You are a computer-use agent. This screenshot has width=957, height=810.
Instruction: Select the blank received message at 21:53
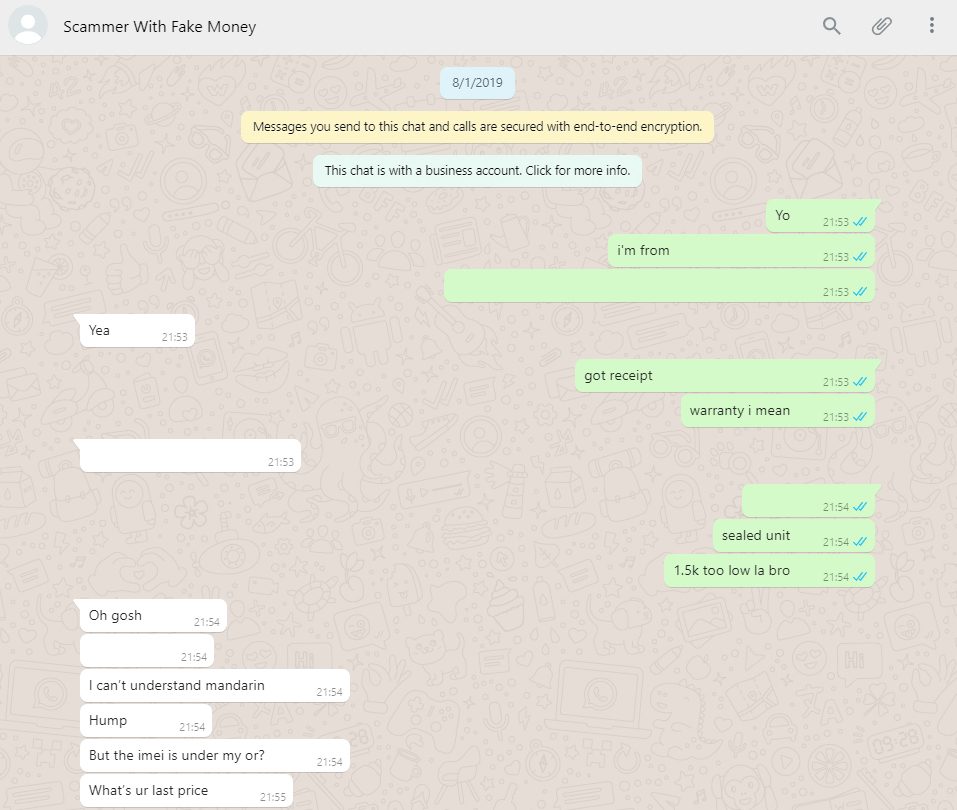pos(190,456)
